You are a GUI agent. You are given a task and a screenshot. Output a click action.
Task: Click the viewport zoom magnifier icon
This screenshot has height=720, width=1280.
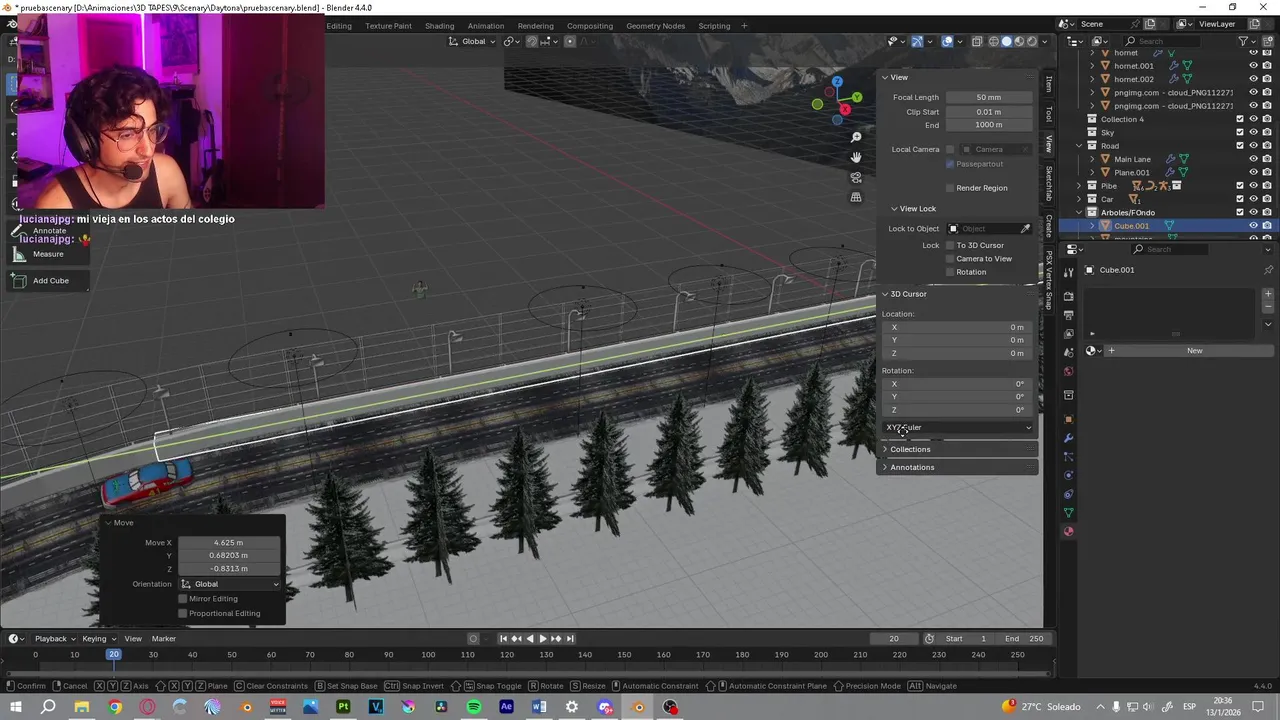click(x=856, y=137)
